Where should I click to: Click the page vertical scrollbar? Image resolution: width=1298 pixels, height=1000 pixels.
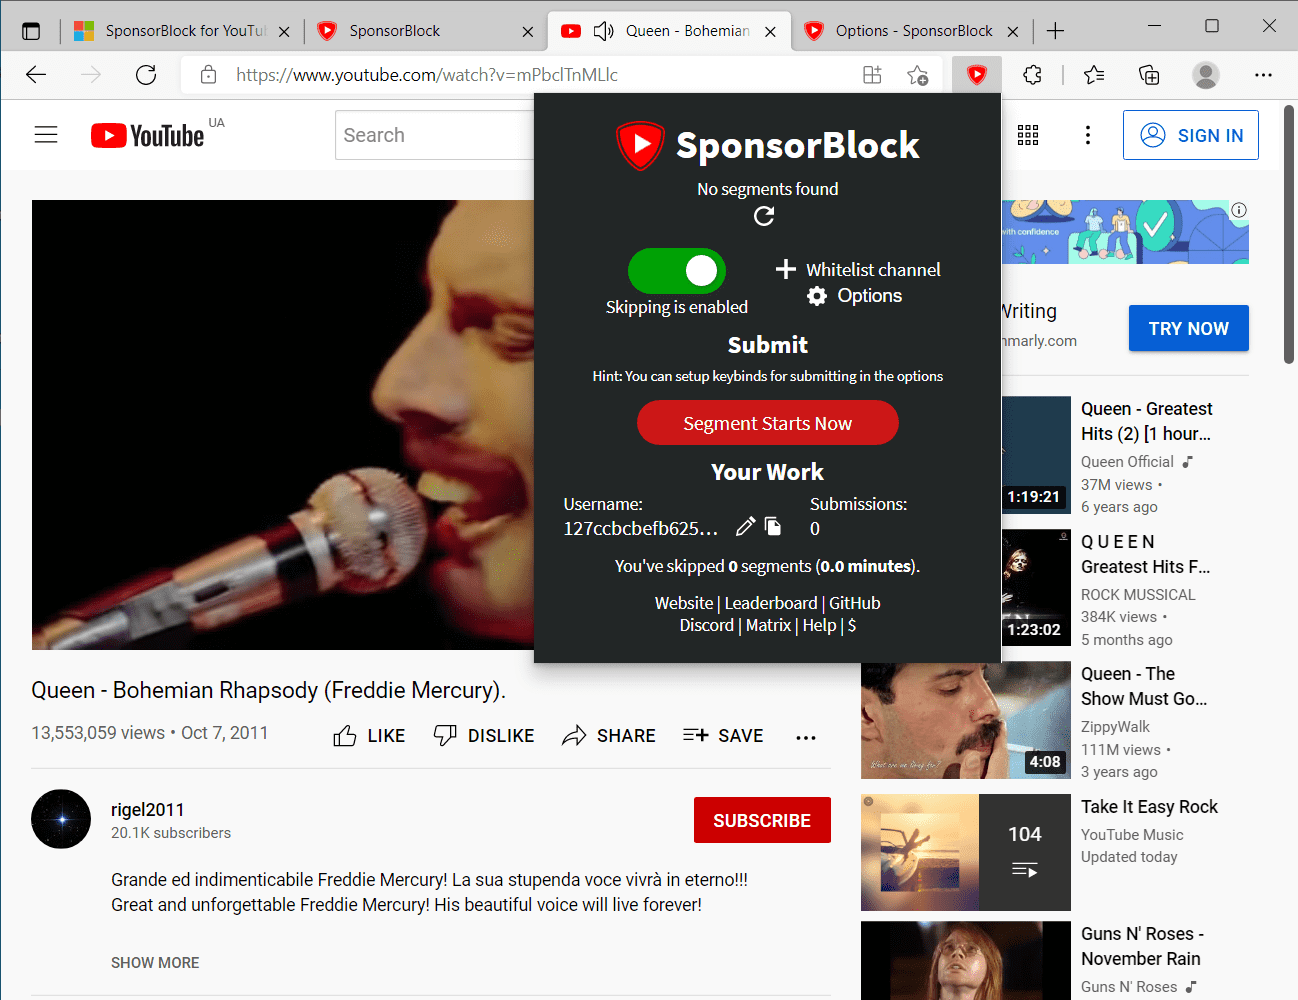(1289, 235)
